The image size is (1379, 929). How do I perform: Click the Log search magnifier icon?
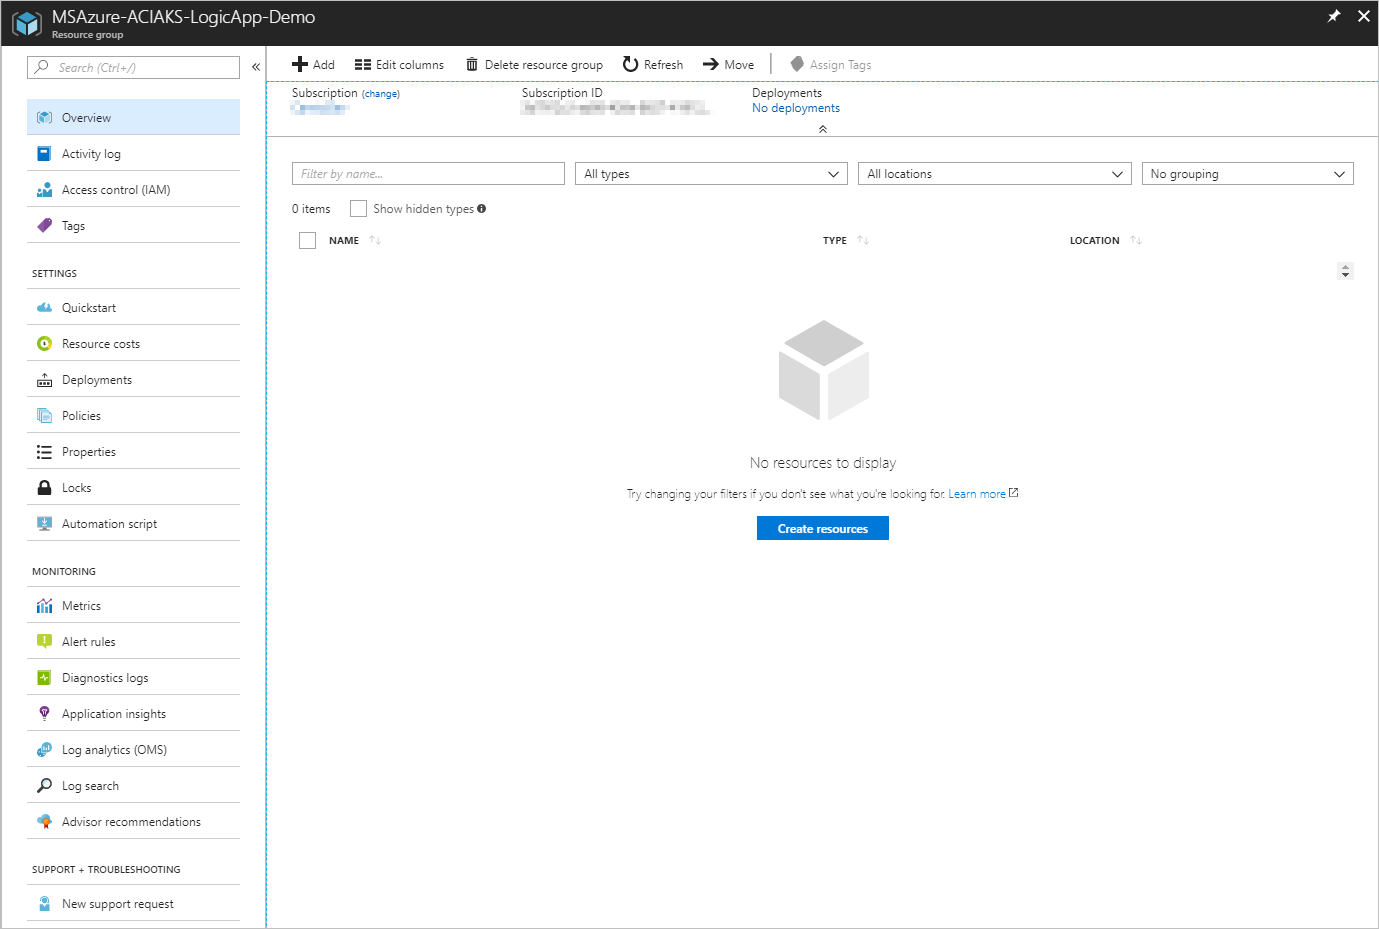(44, 786)
